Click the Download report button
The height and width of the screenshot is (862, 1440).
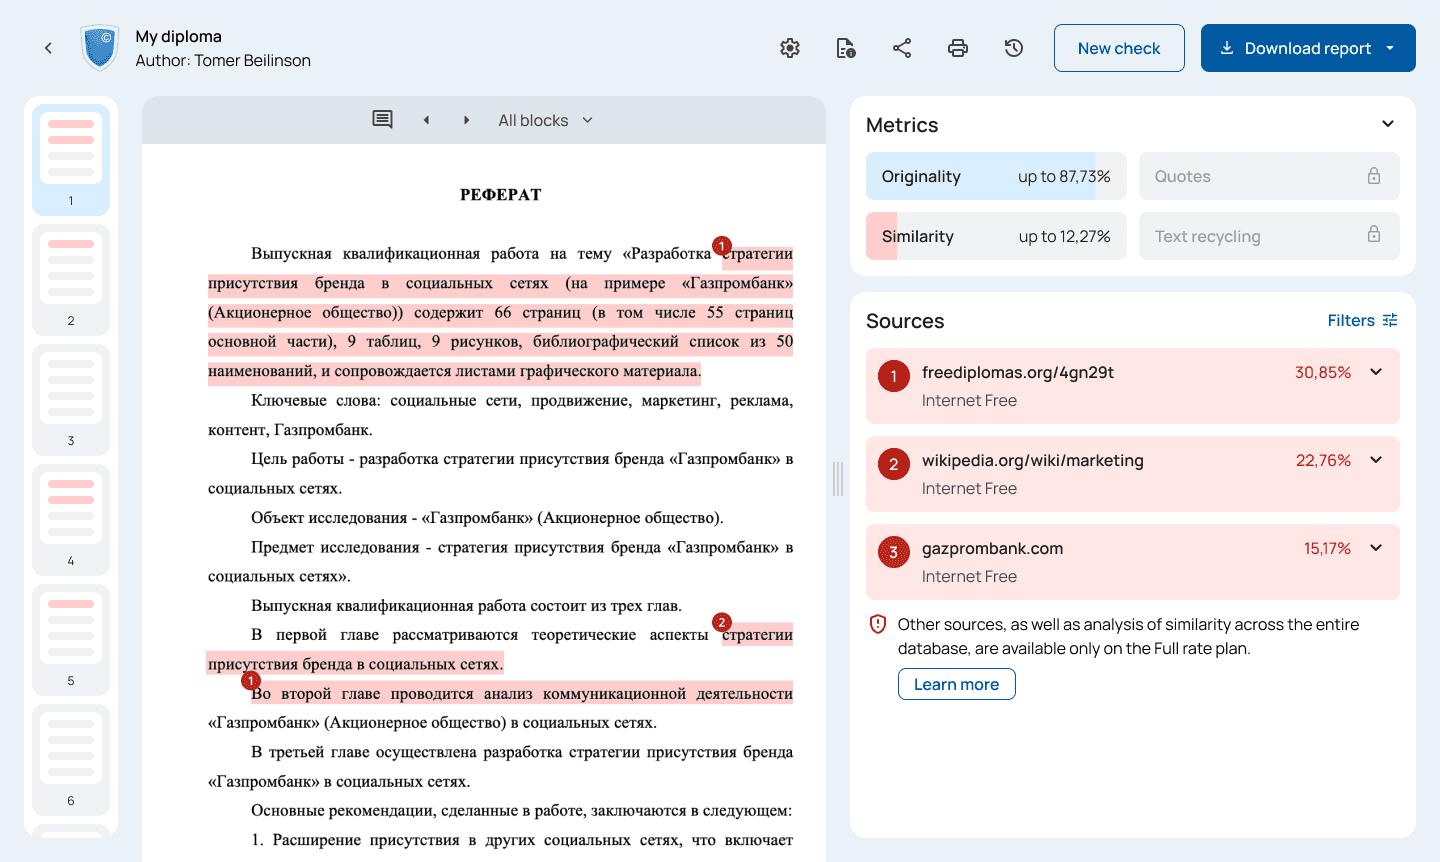pyautogui.click(x=1308, y=48)
